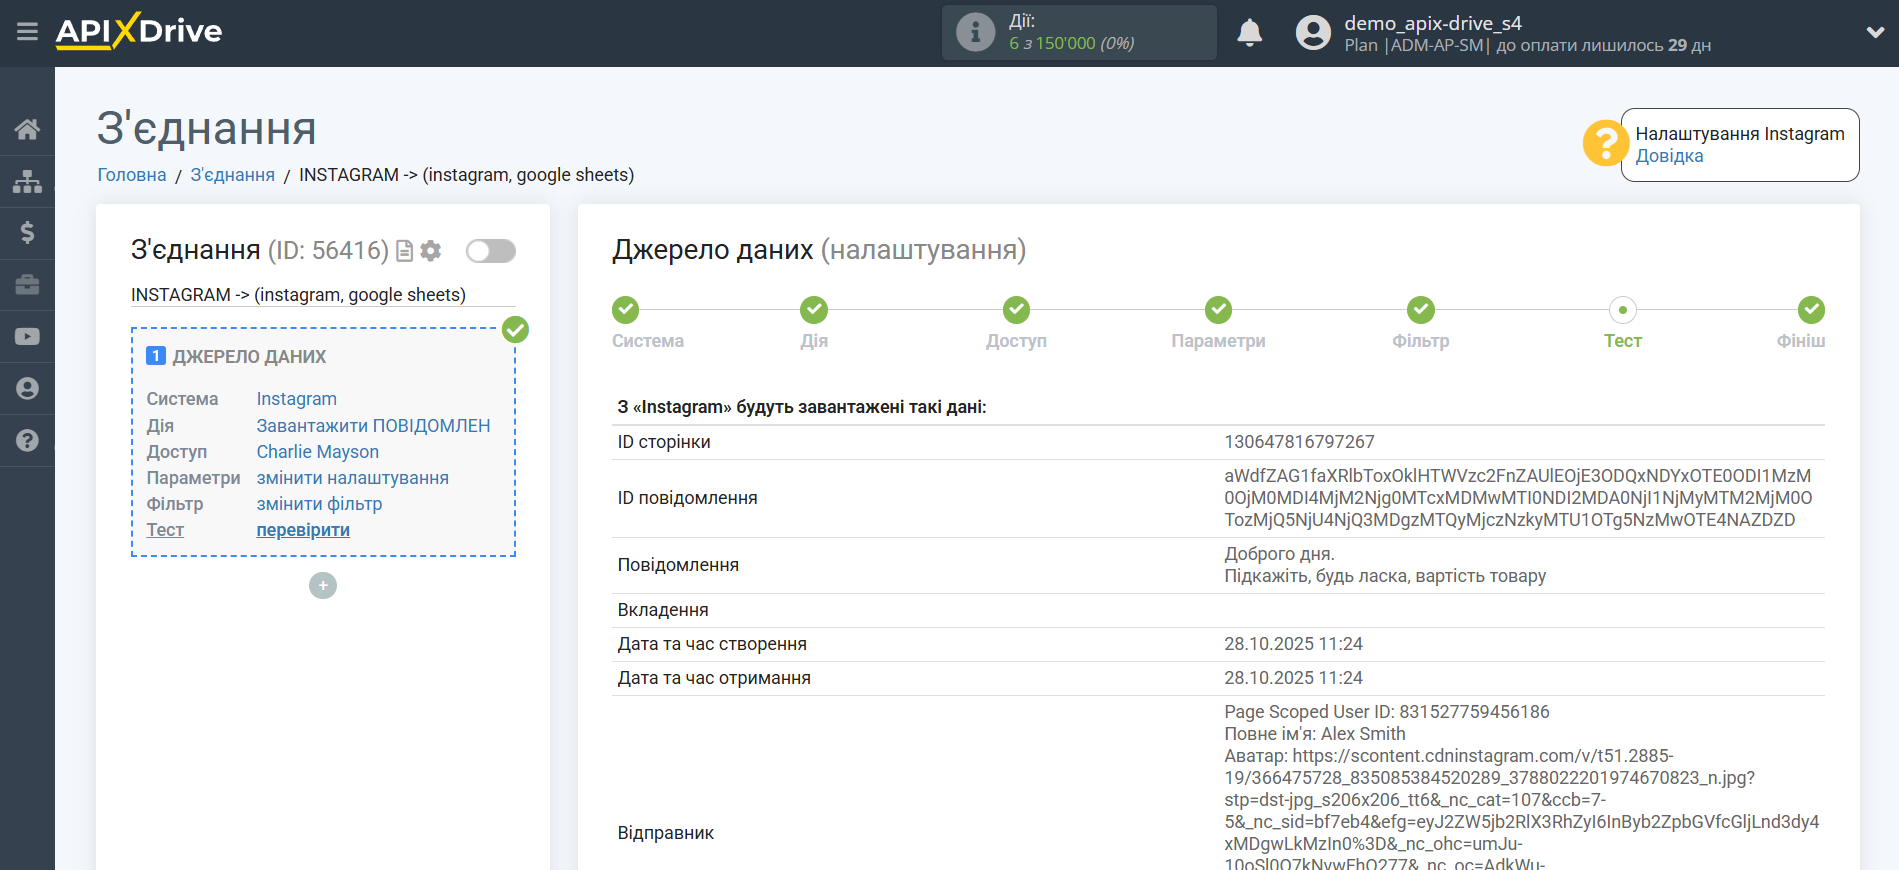Open the home icon in the sidebar
Image resolution: width=1899 pixels, height=870 pixels.
[x=27, y=129]
